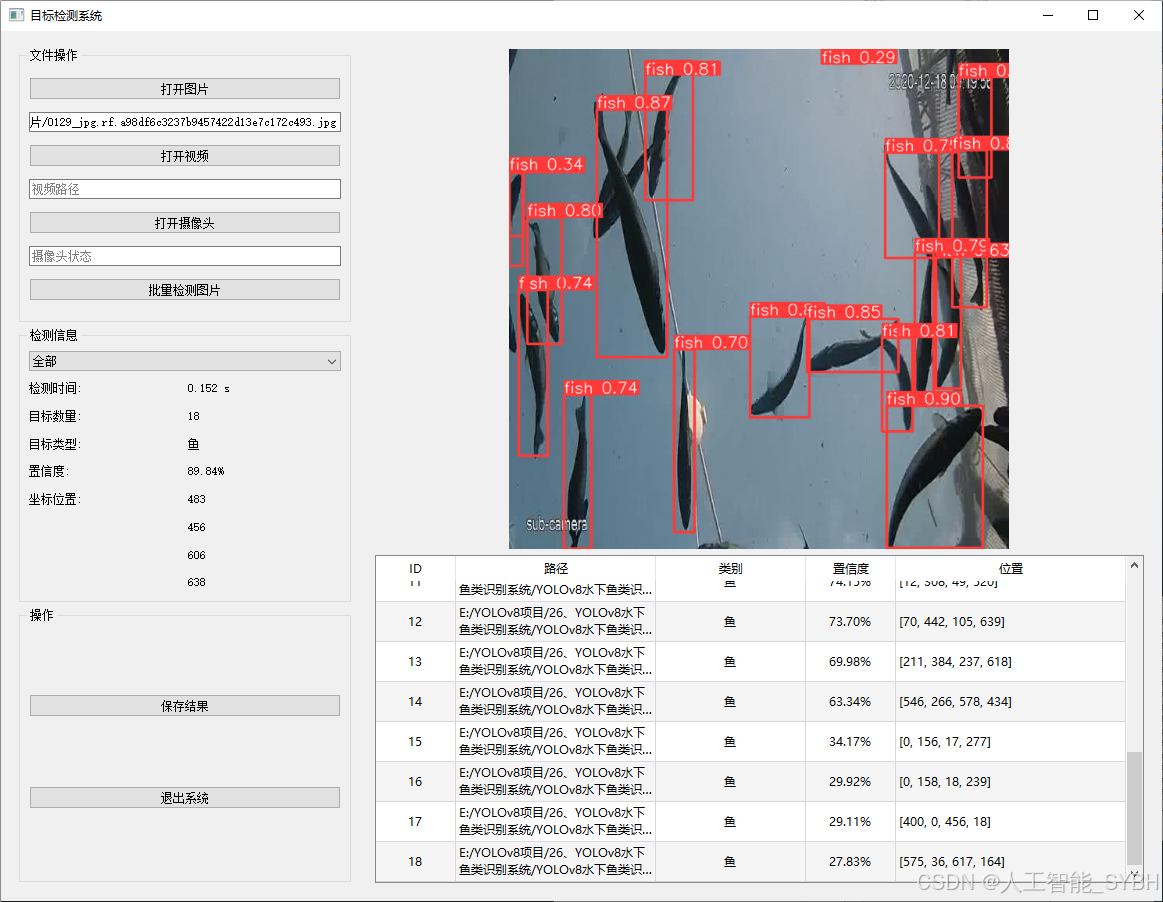Viewport: 1163px width, 902px height.
Task: Click the 摄像头状态 input field
Action: (184, 255)
